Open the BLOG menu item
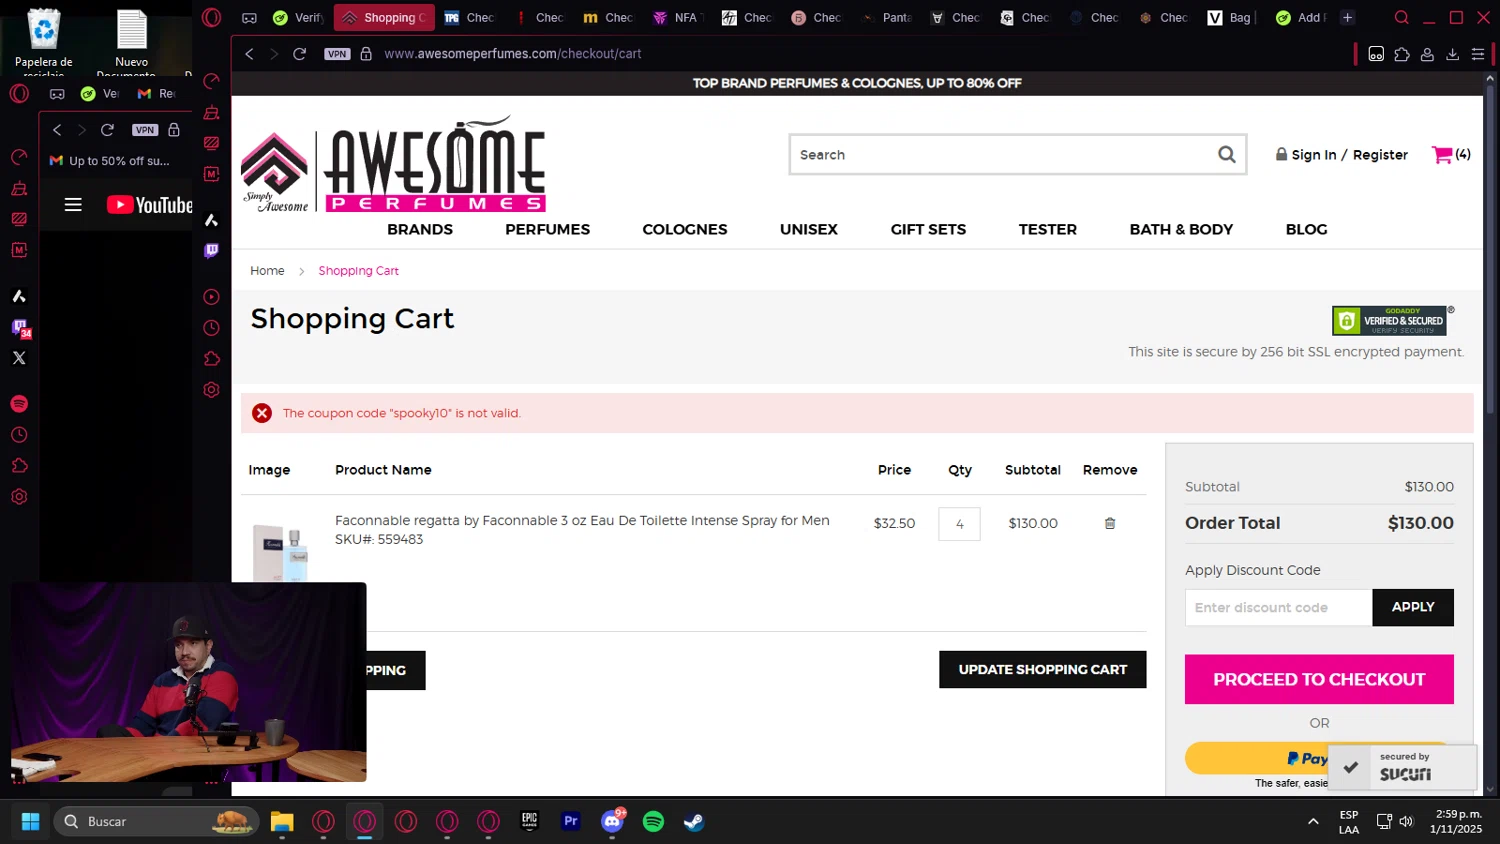The height and width of the screenshot is (844, 1500). tap(1306, 229)
